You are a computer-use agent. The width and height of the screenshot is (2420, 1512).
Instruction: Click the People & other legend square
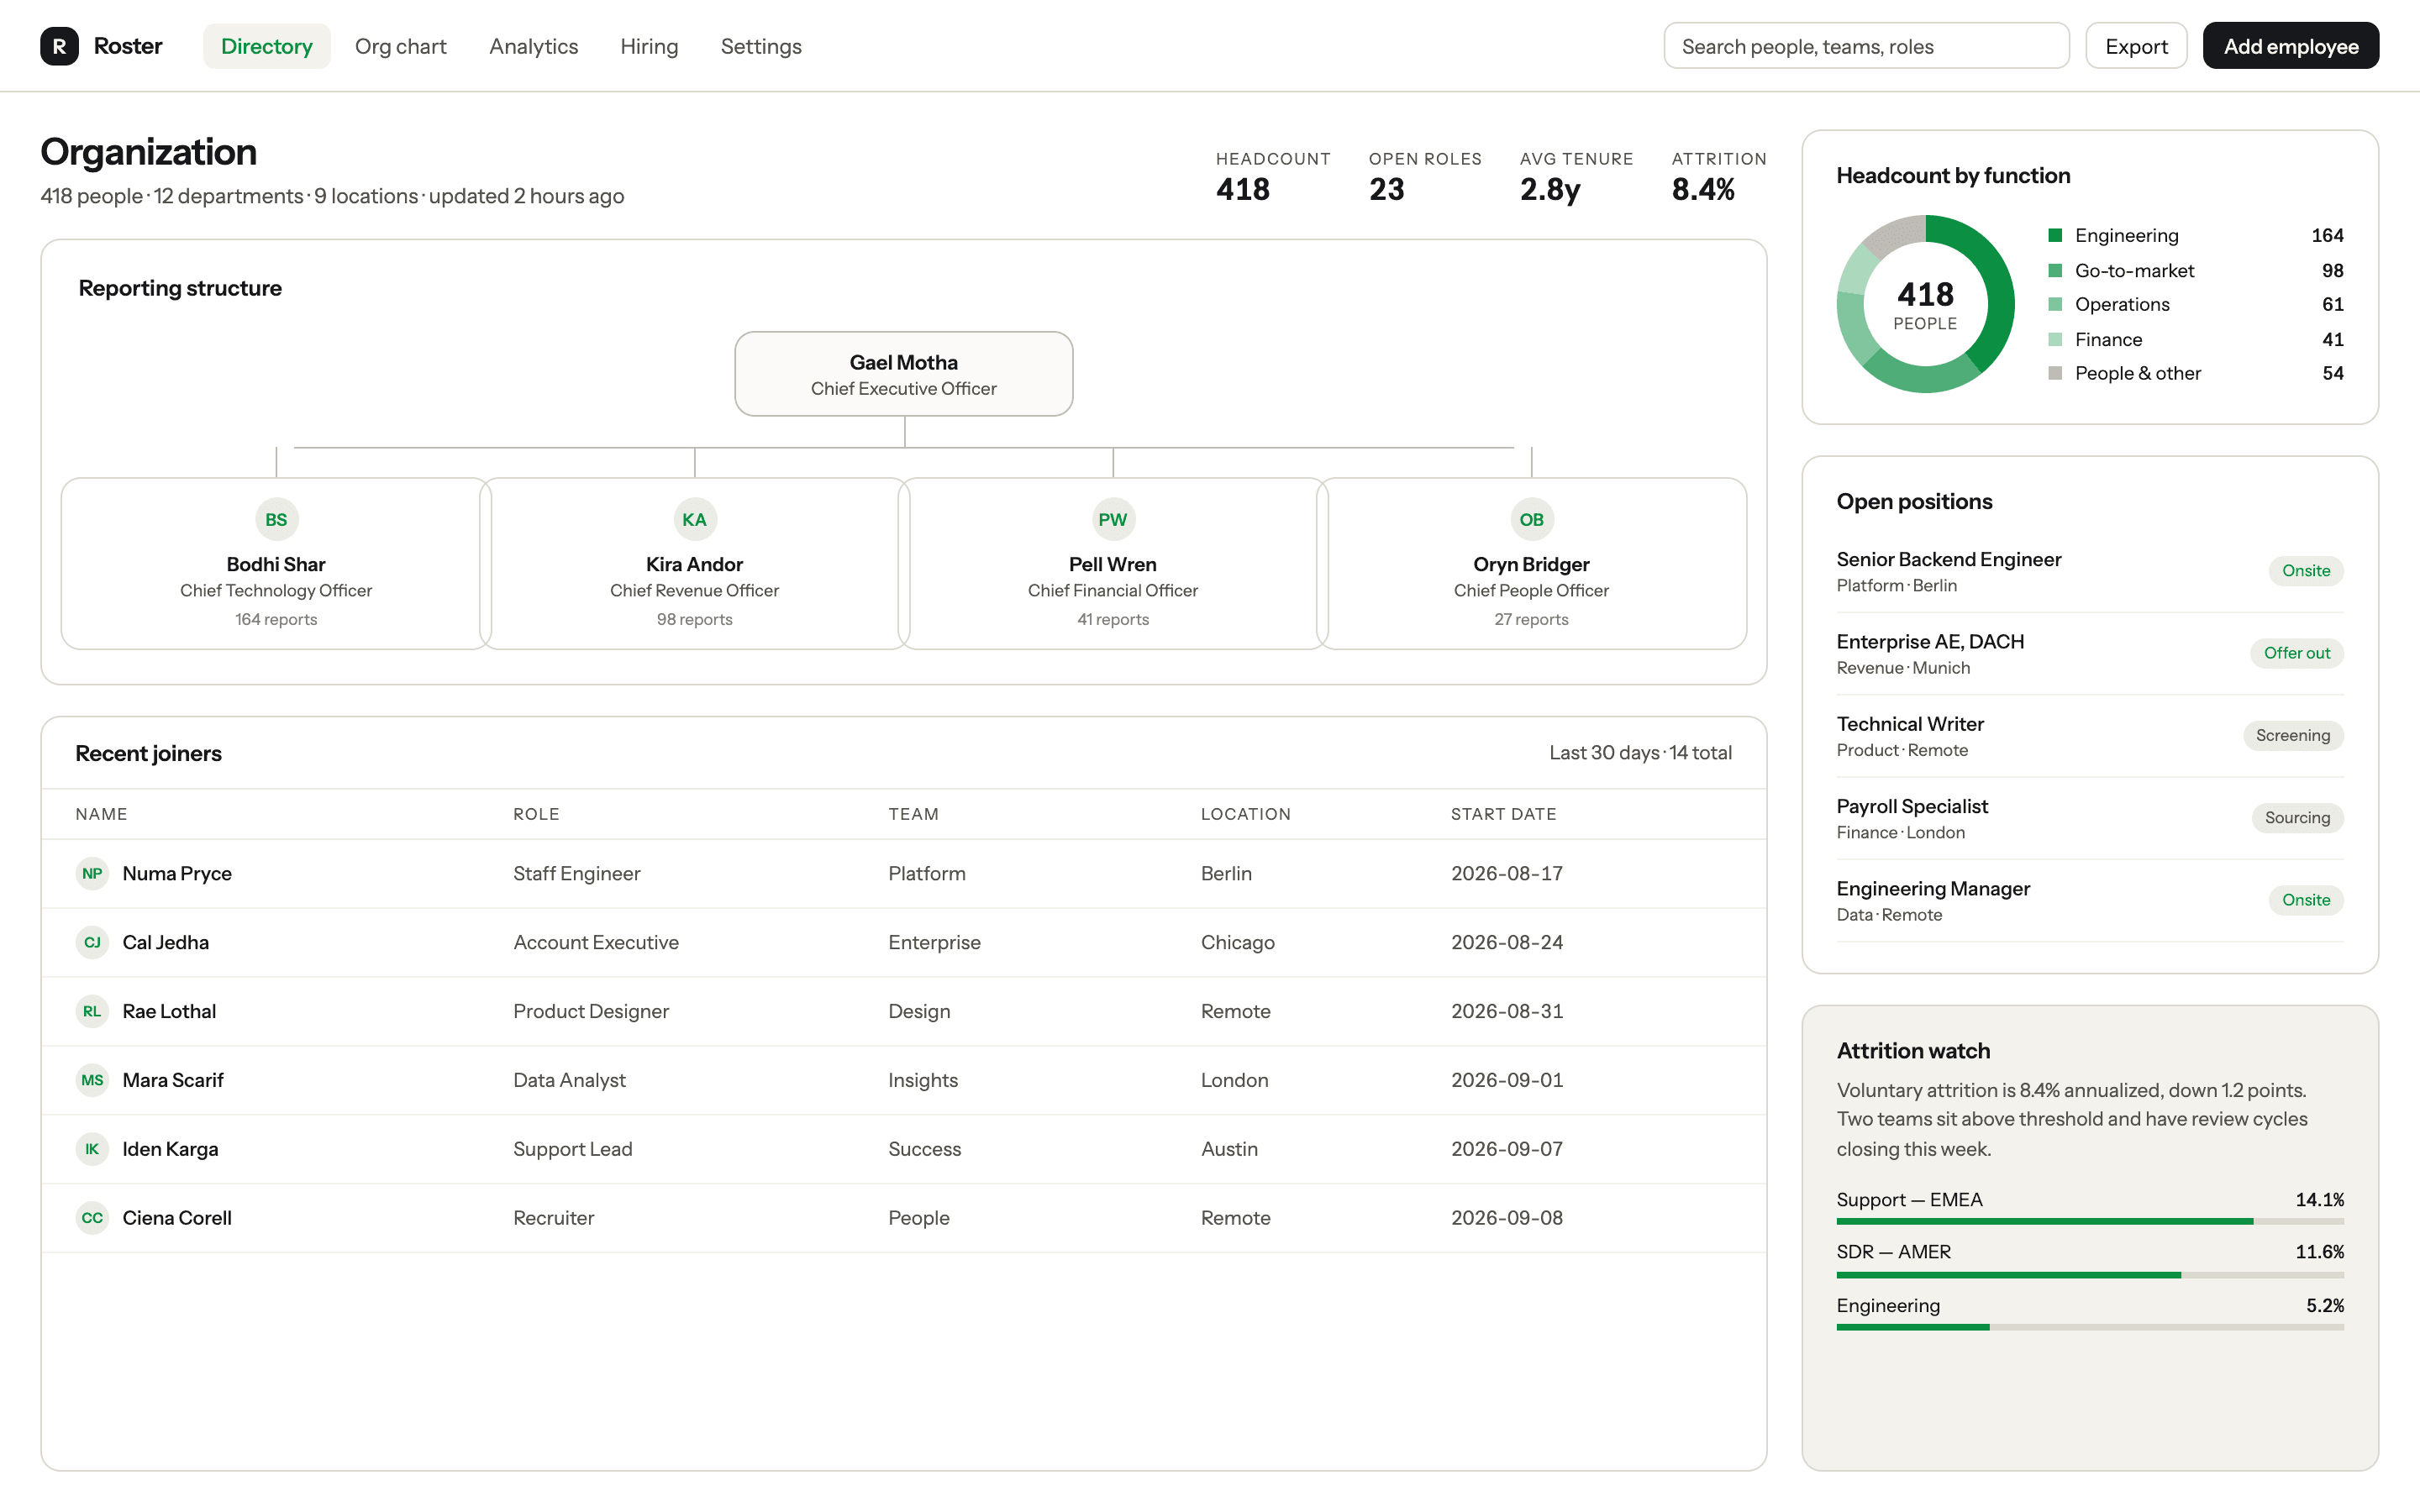coord(2055,373)
